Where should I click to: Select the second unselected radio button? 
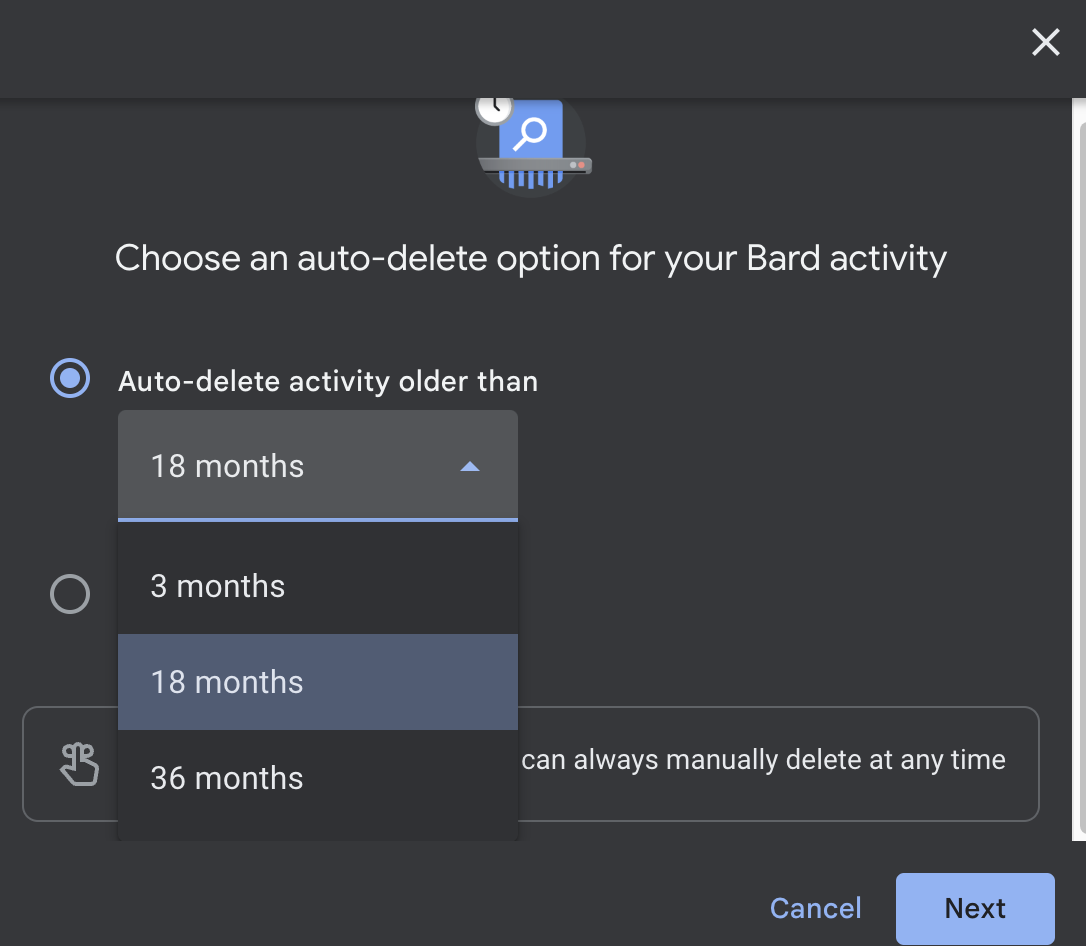pos(70,594)
